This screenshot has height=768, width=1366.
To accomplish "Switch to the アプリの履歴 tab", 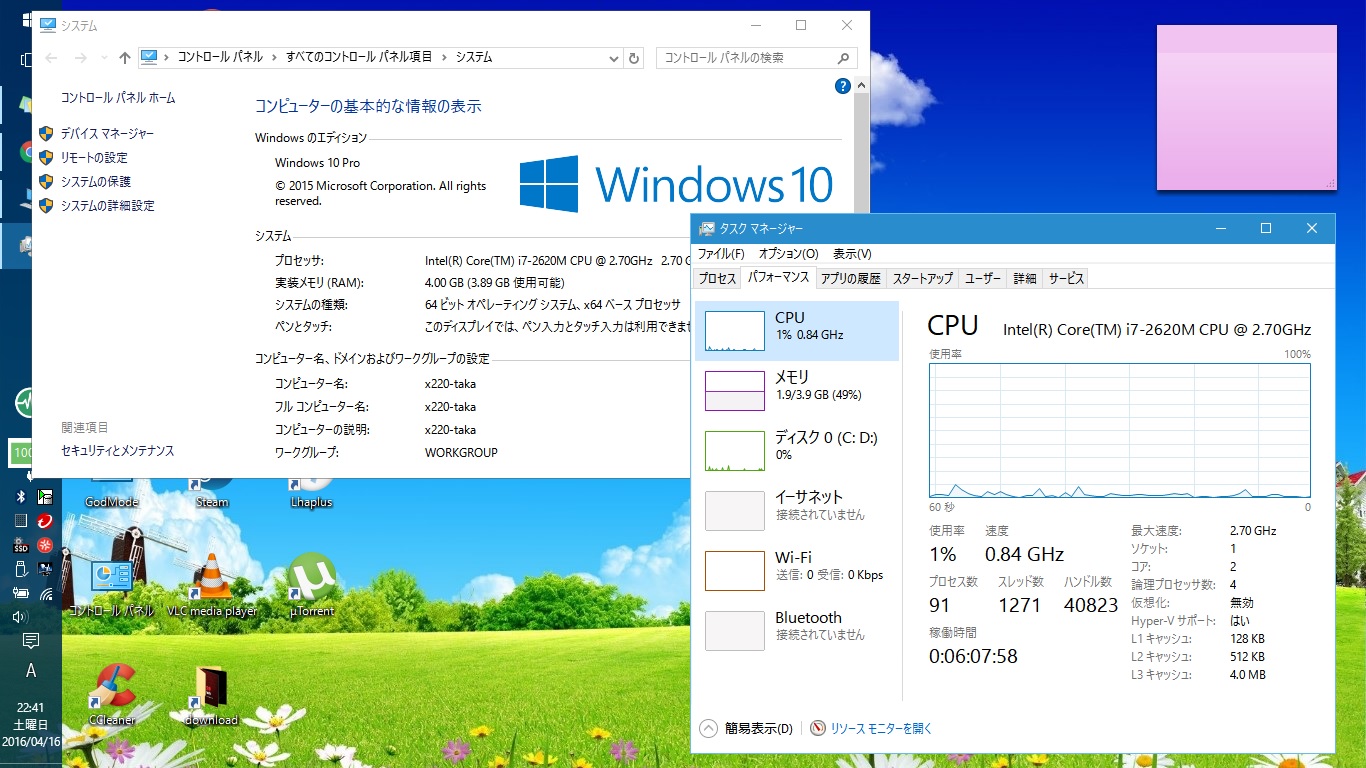I will (851, 279).
